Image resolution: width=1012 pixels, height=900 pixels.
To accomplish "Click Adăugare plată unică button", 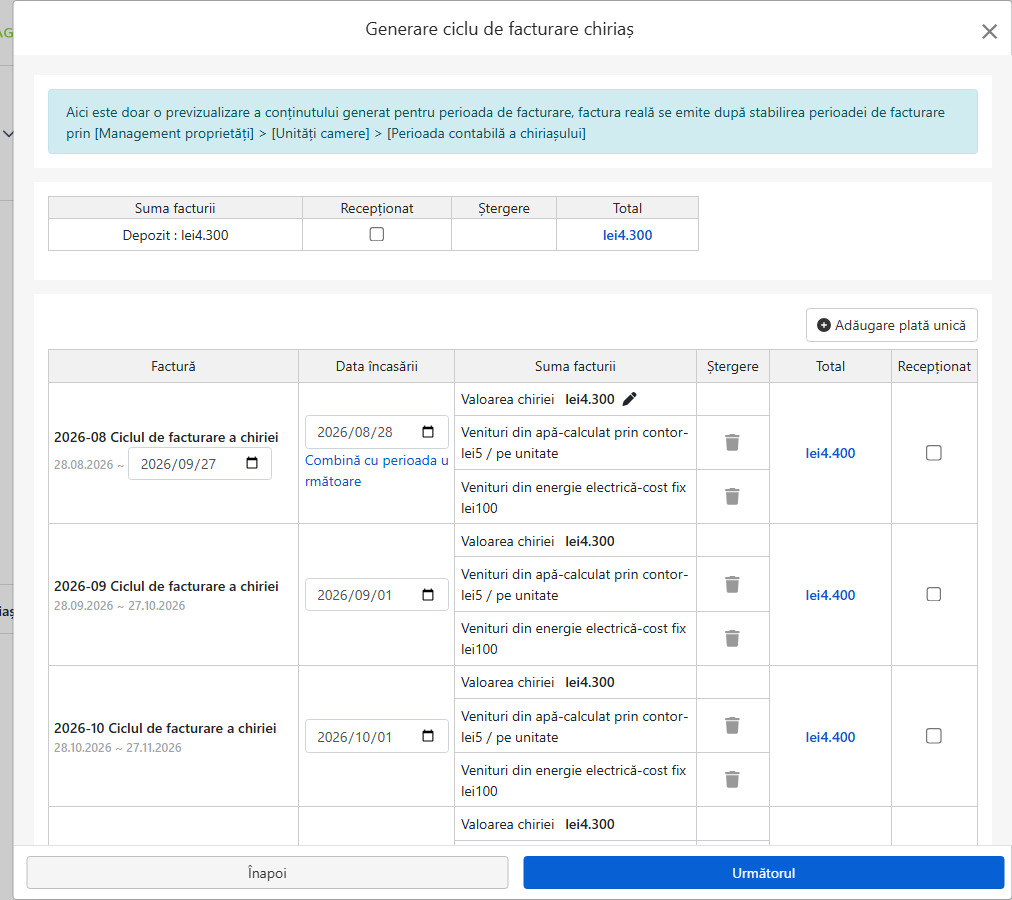I will point(891,325).
